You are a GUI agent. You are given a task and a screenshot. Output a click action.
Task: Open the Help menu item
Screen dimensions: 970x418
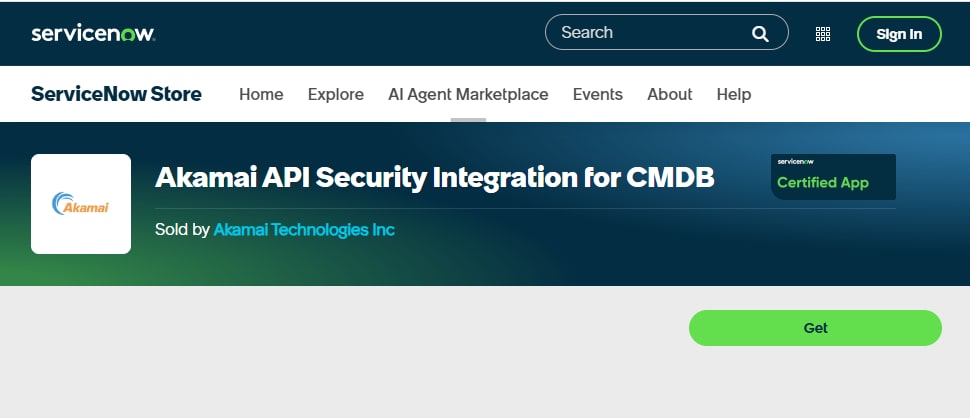tap(734, 95)
